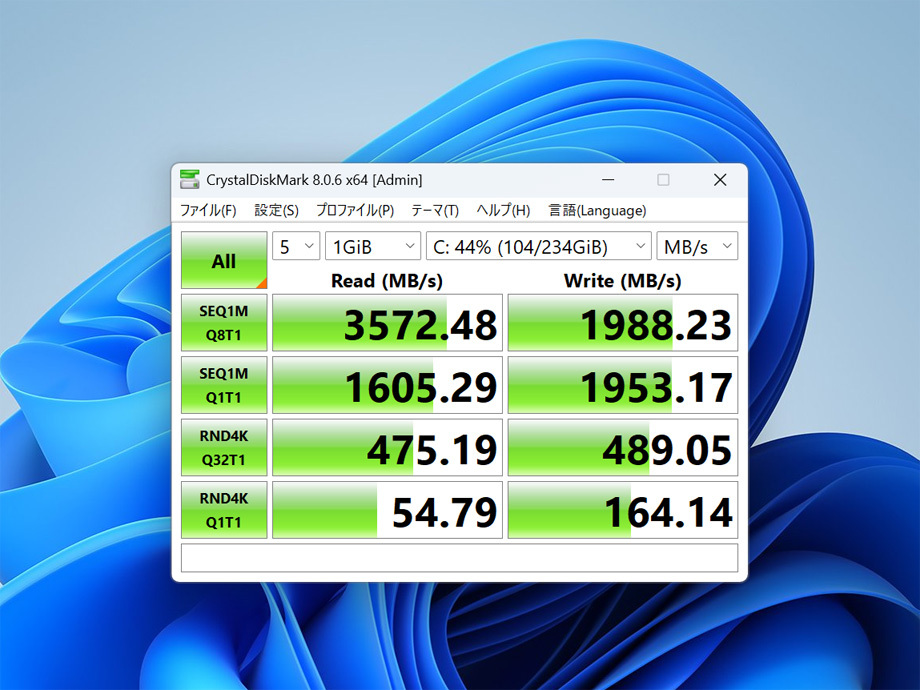Open the ファイル(F) menu
The width and height of the screenshot is (920, 690).
click(x=208, y=210)
